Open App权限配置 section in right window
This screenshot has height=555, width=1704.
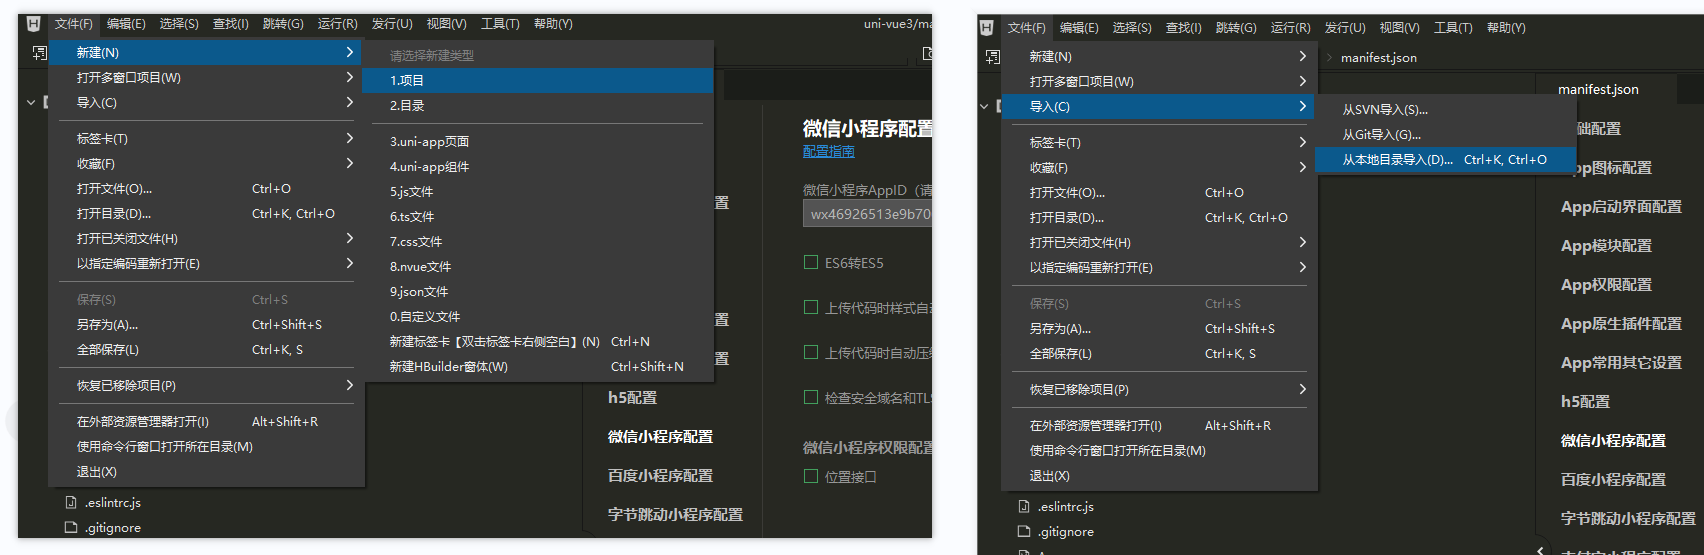click(1606, 285)
